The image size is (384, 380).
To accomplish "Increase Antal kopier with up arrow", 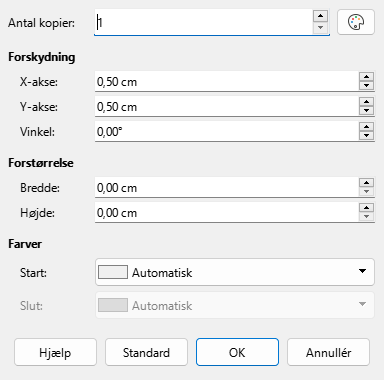I will tap(320, 16).
